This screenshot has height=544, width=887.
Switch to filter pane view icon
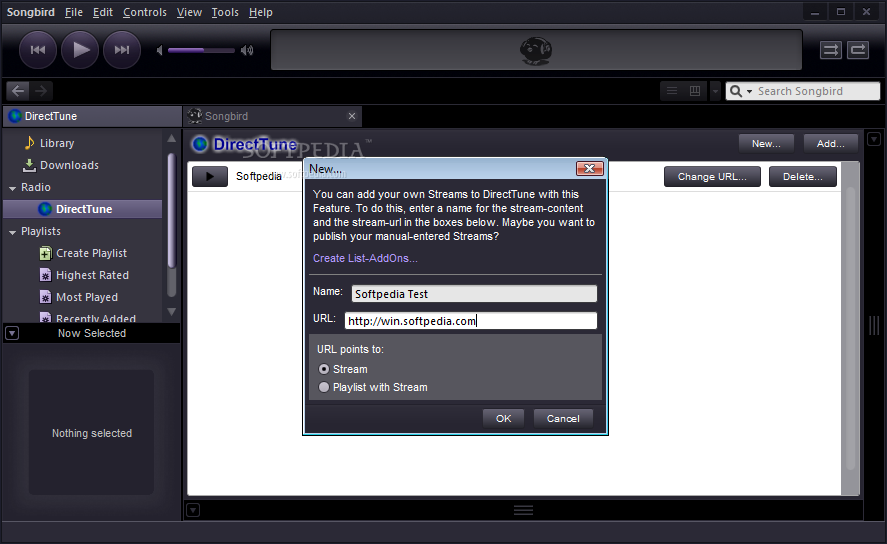coord(695,91)
